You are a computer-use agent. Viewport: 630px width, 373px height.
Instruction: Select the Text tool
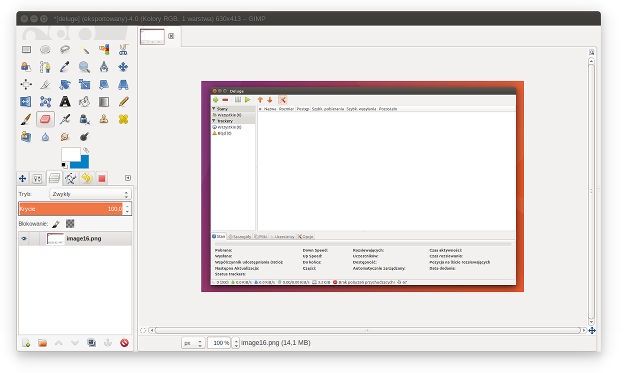tap(65, 102)
